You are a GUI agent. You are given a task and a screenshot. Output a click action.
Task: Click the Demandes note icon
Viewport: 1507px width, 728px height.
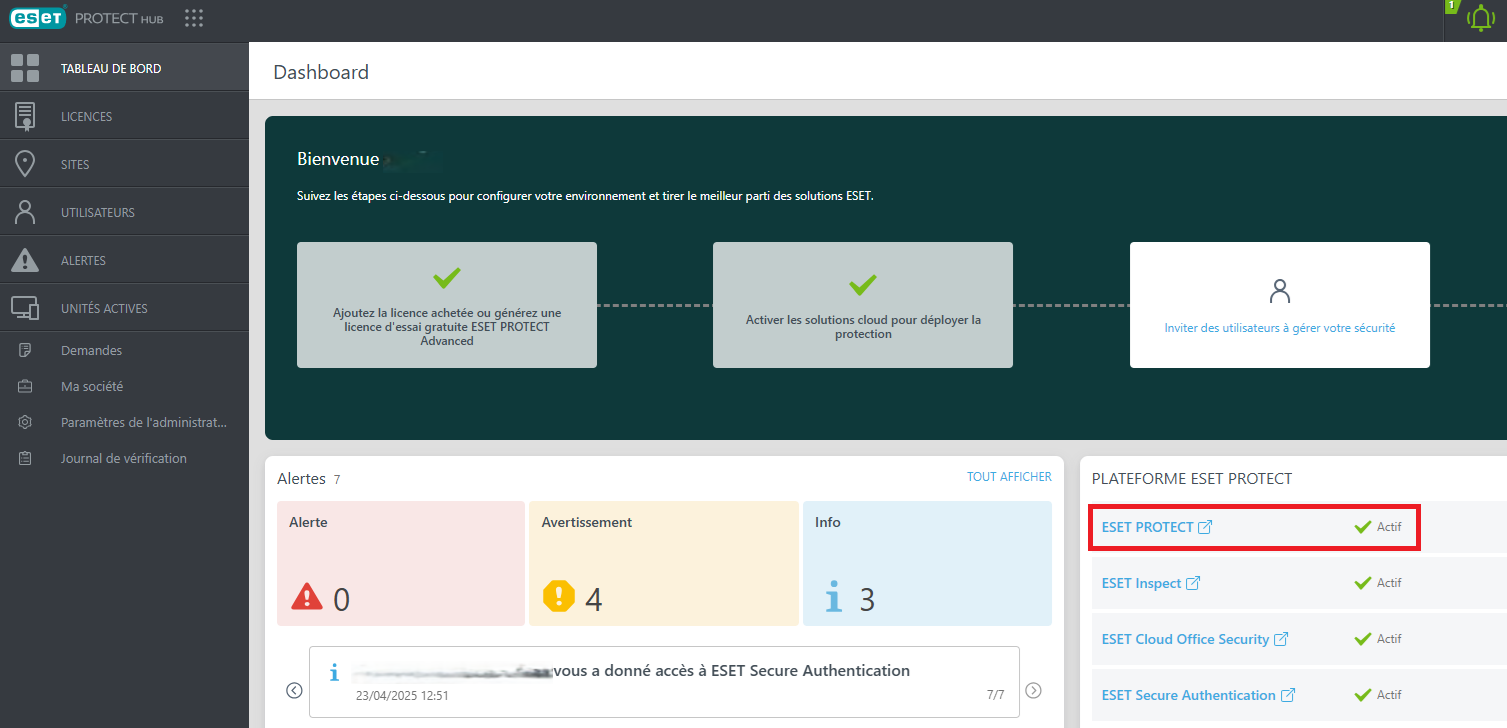pos(25,350)
